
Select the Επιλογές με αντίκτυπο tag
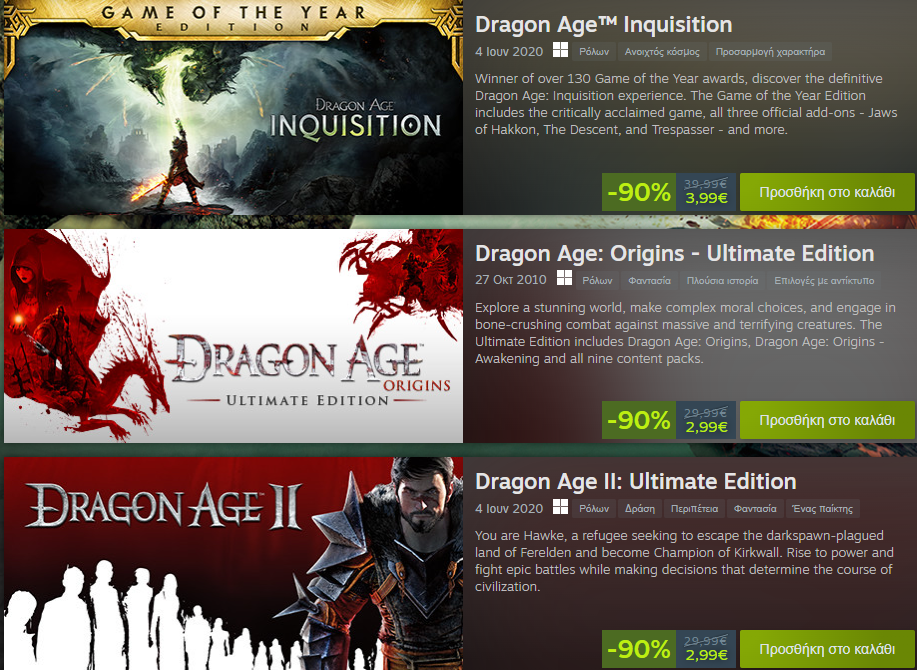point(824,281)
